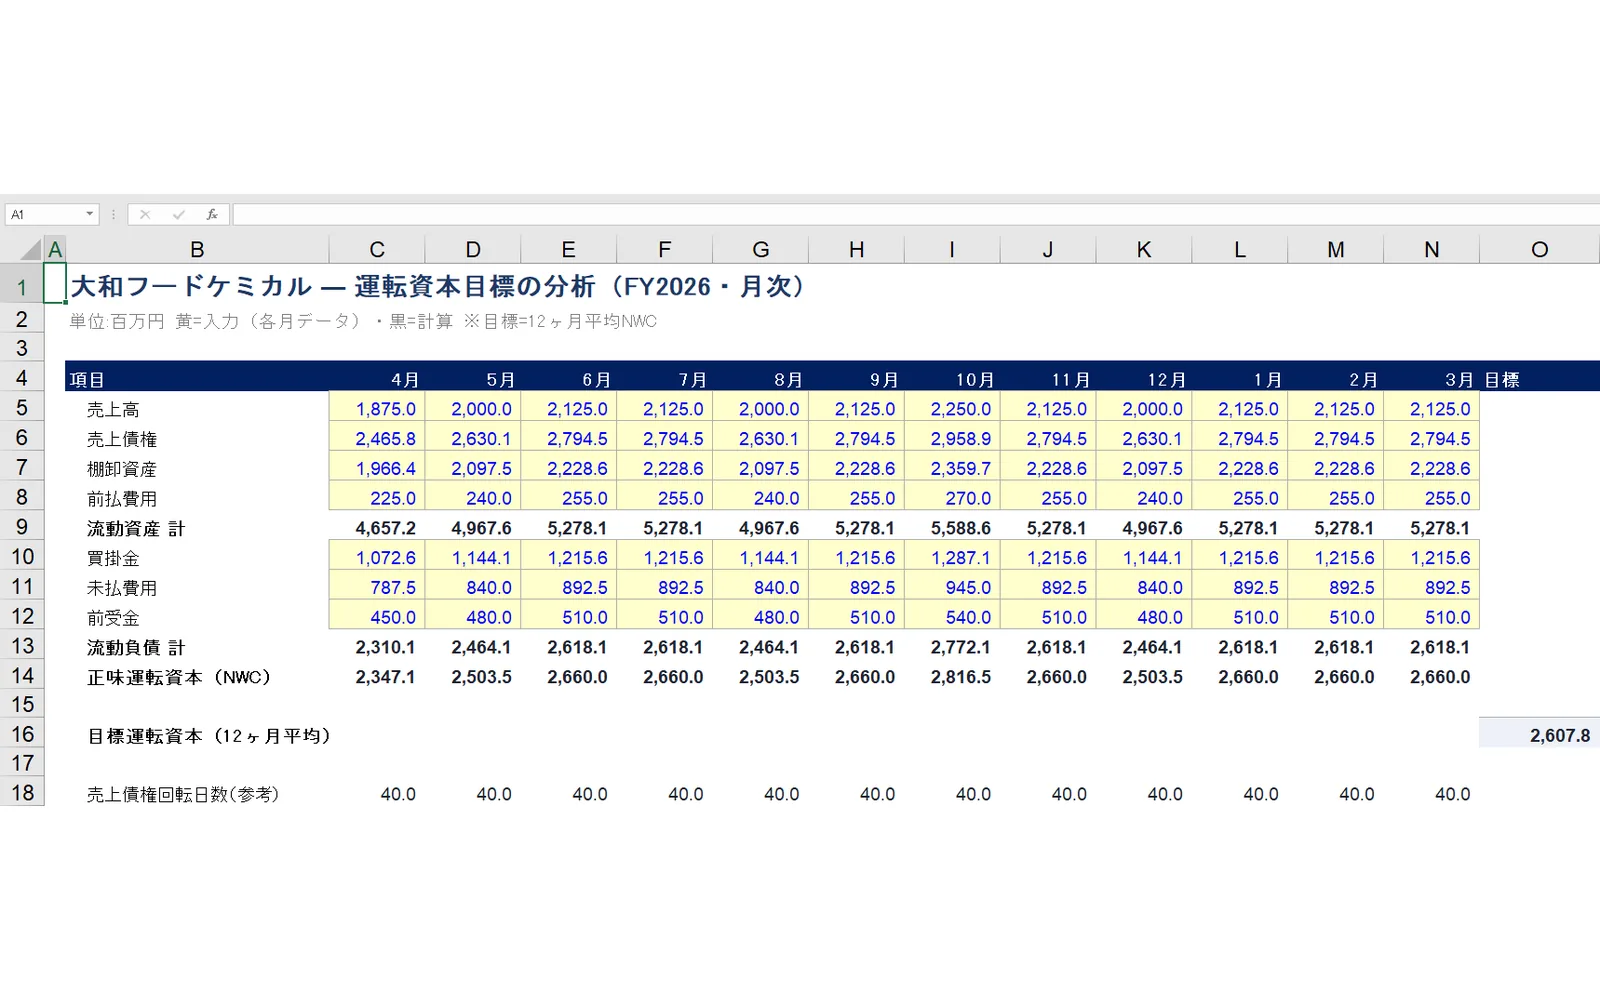This screenshot has height=1000, width=1600.
Task: Select column O header
Action: tap(1540, 249)
